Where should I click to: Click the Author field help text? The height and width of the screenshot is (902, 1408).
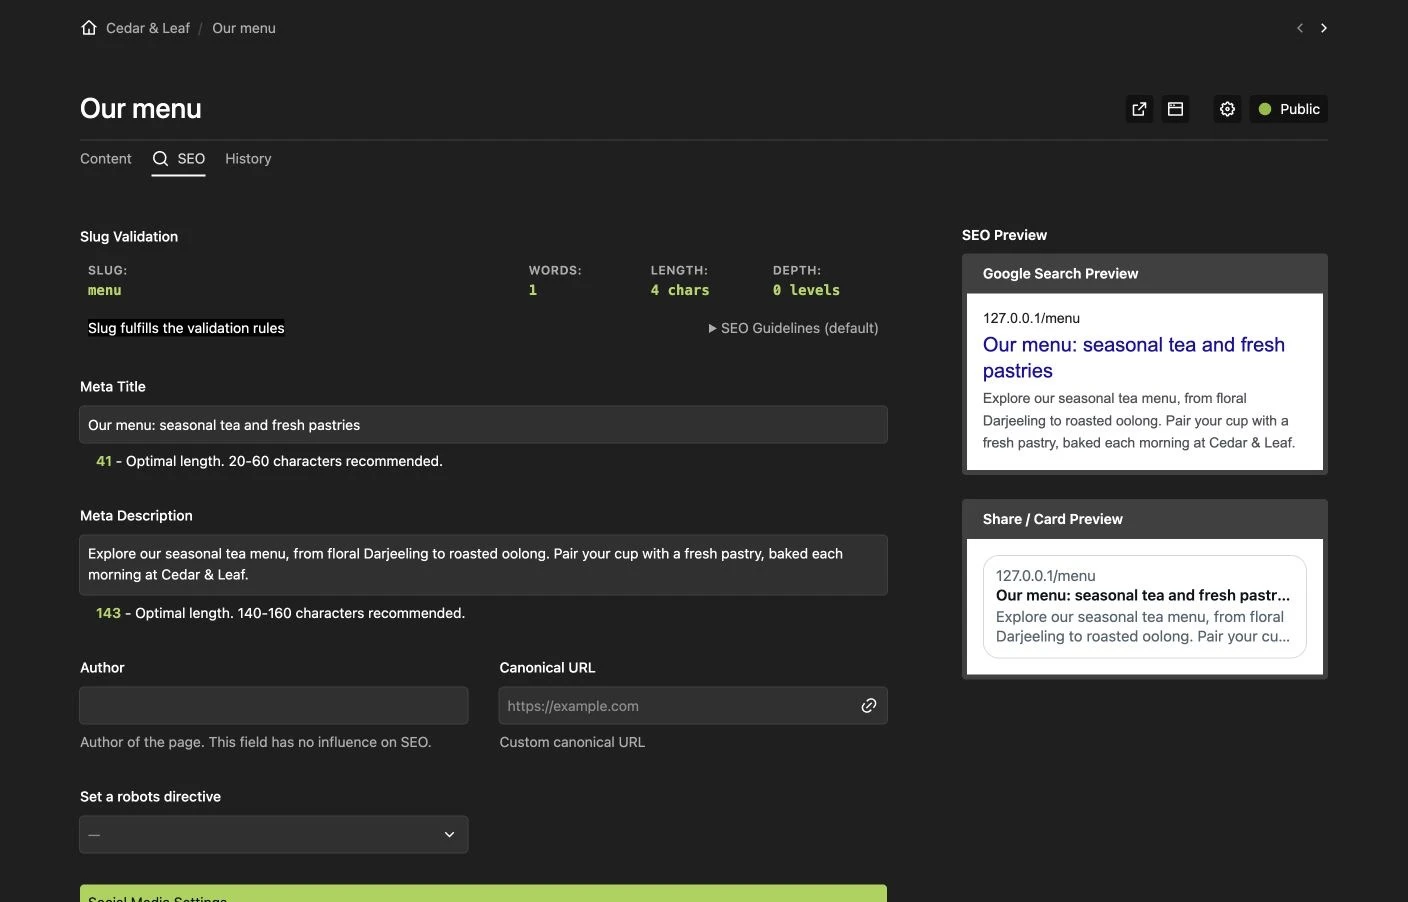256,742
